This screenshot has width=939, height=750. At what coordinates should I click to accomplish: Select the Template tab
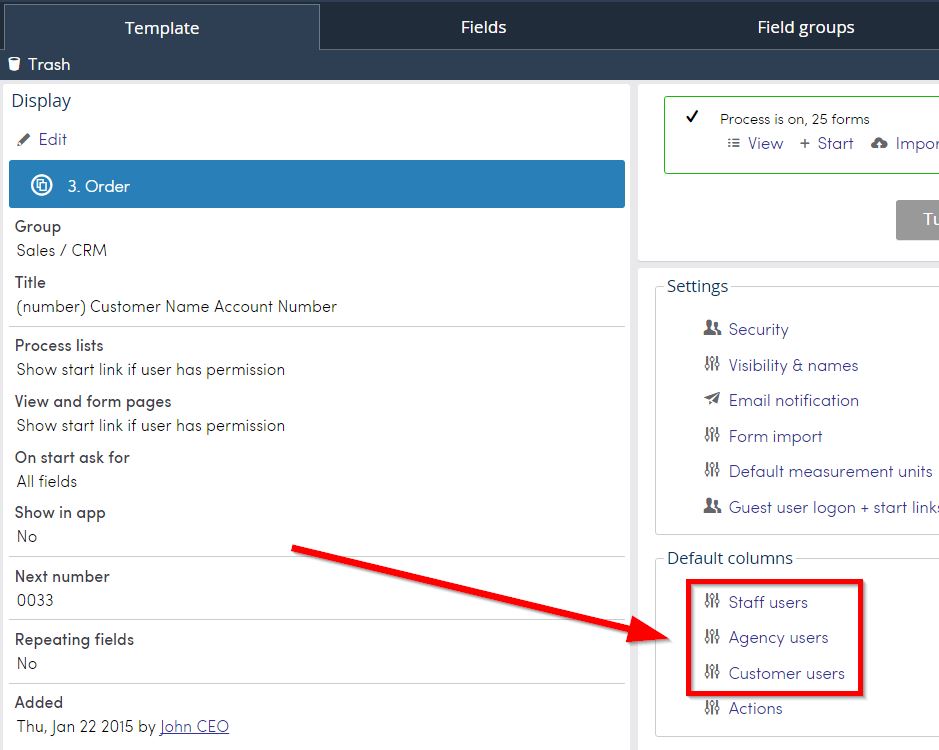pos(161,27)
